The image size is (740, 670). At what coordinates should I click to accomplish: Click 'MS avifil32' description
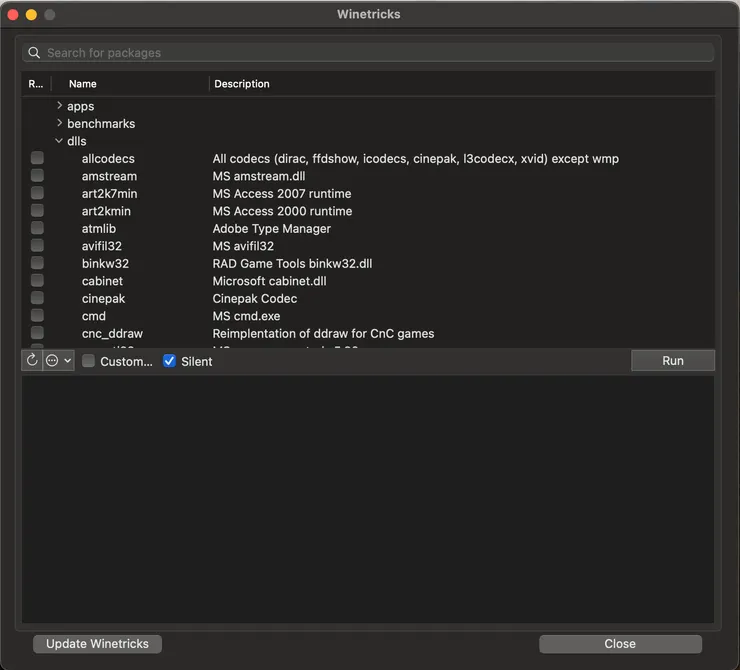(x=243, y=246)
